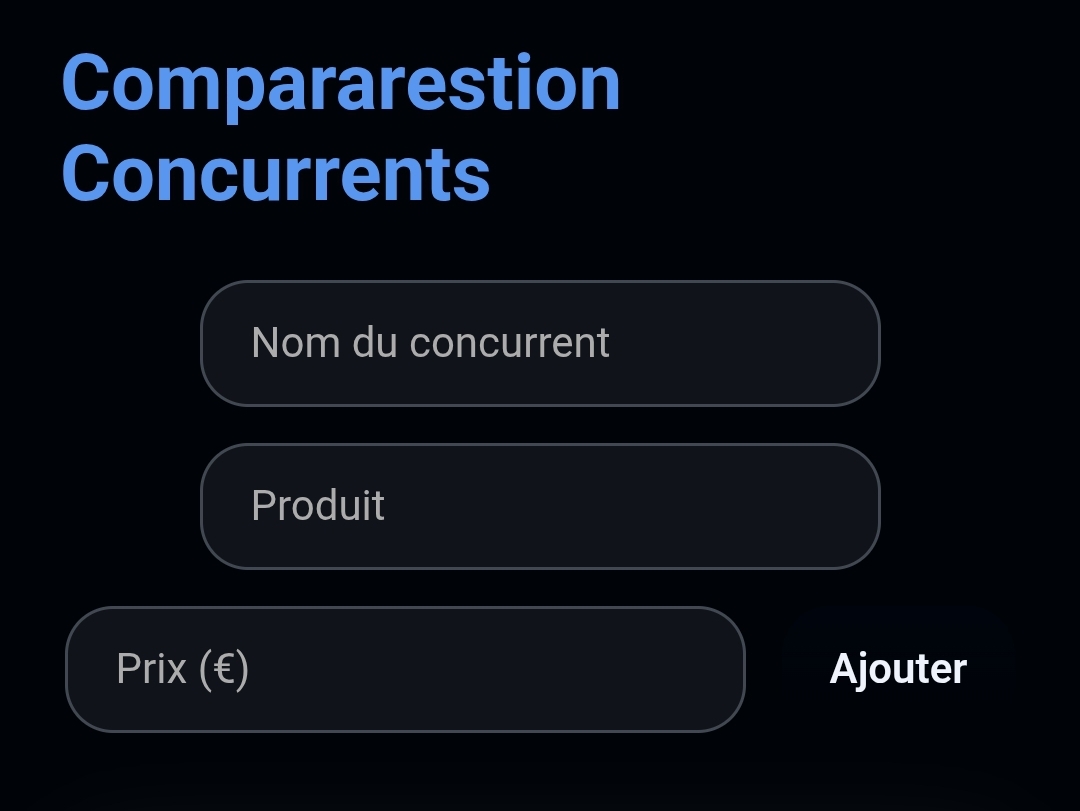Click the Compararestion Concurrents heading

click(340, 128)
